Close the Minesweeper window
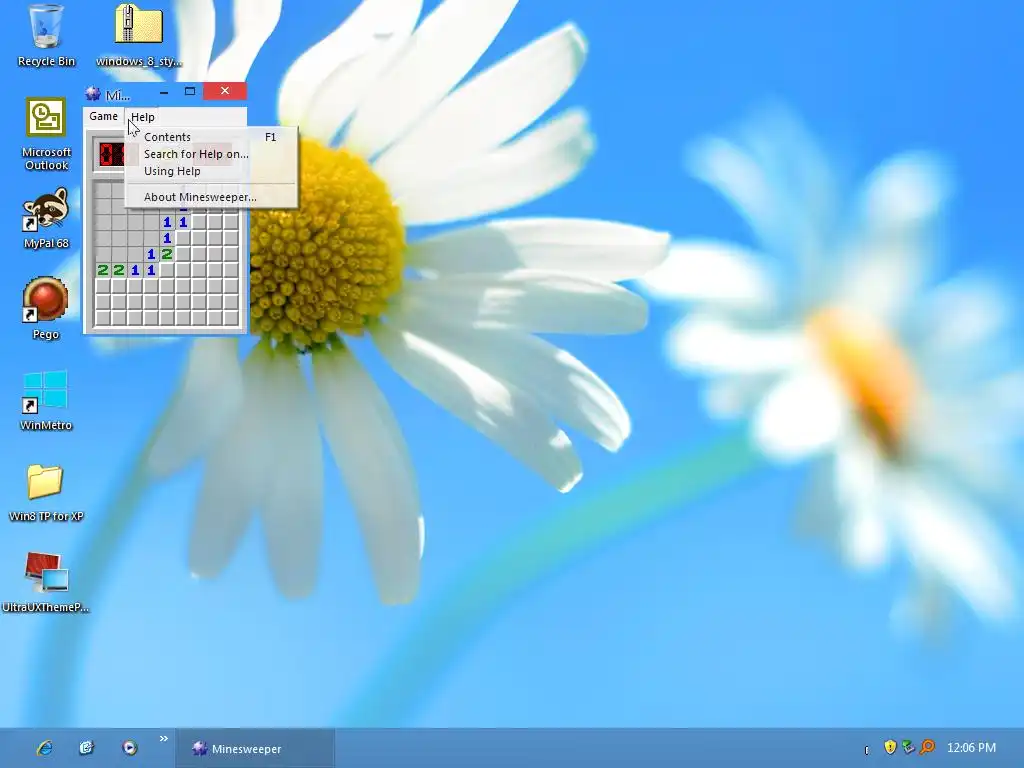Screen dimensions: 1024x768 coord(225,91)
